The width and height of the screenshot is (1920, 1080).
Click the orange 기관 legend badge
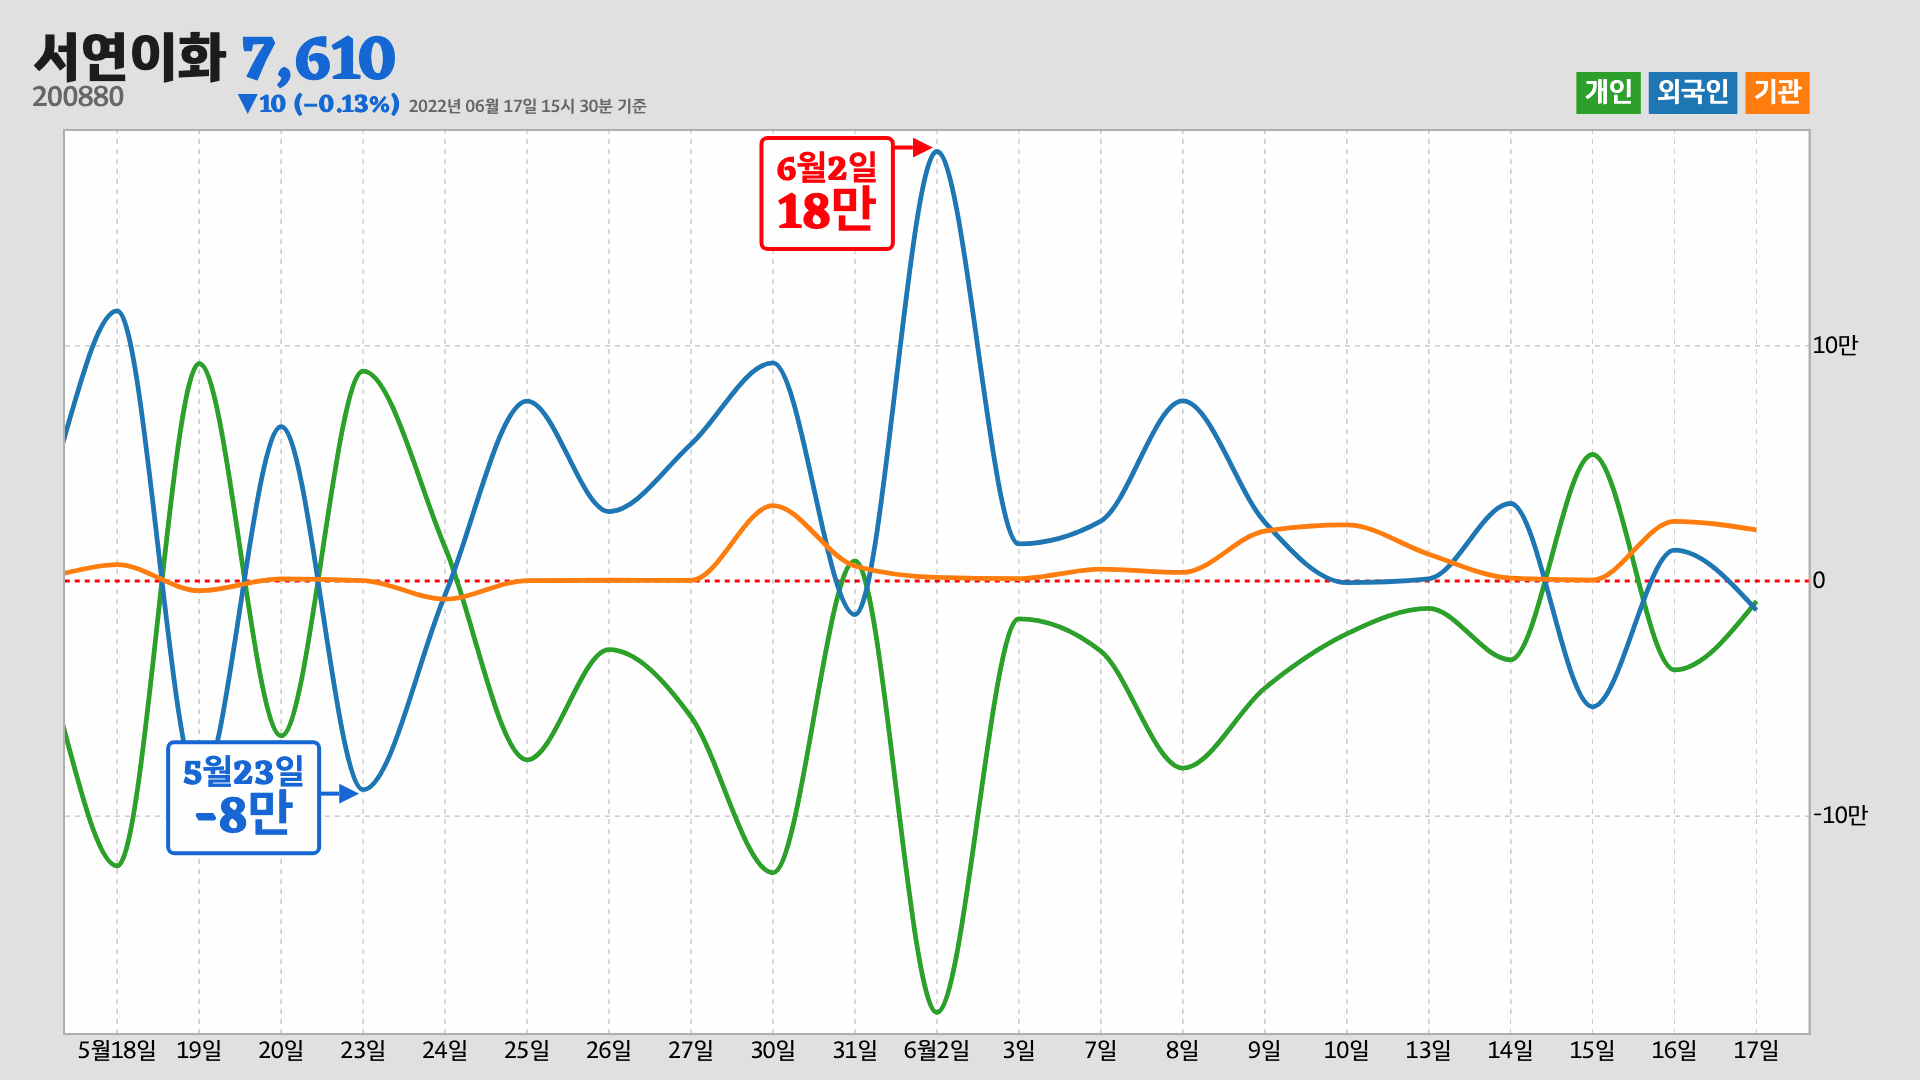click(x=1777, y=93)
